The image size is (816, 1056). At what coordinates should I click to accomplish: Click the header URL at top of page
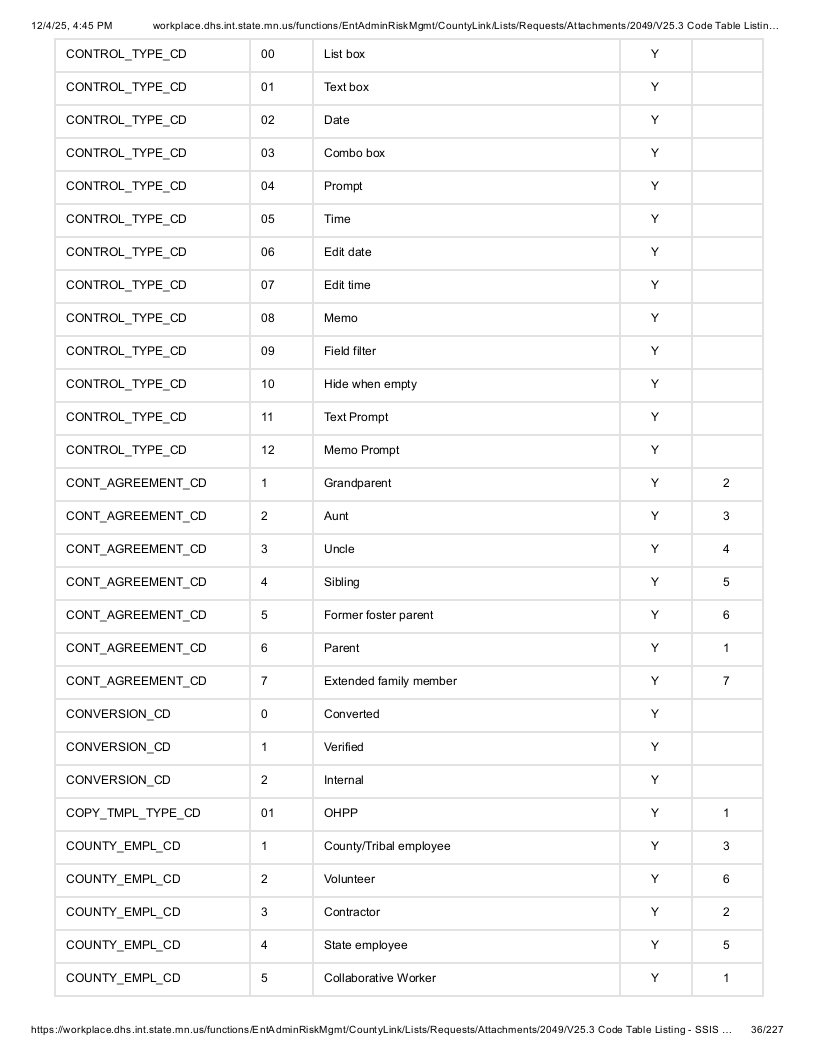pyautogui.click(x=465, y=26)
